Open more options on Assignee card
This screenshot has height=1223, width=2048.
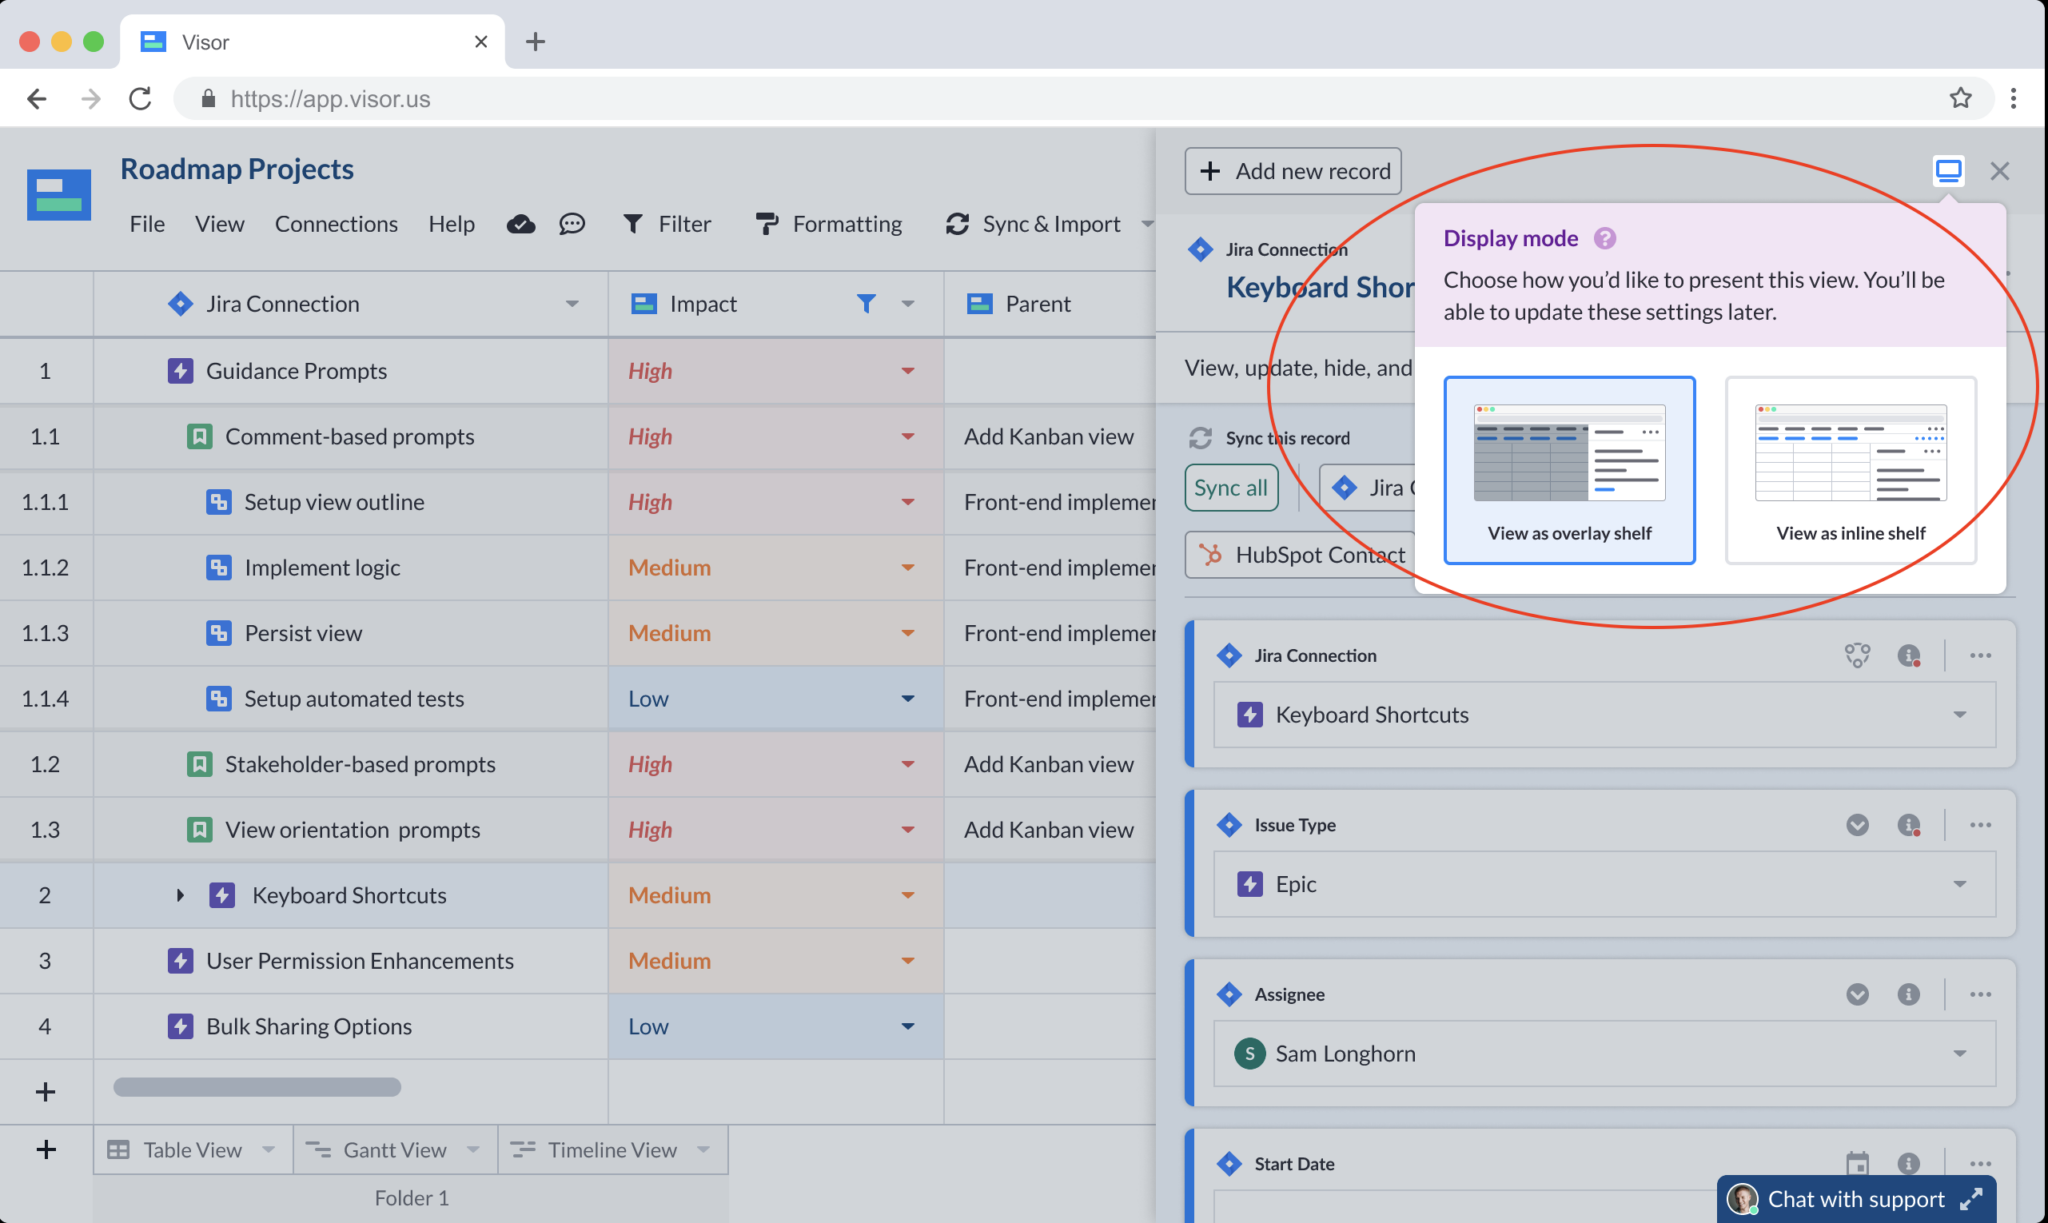click(x=1980, y=994)
